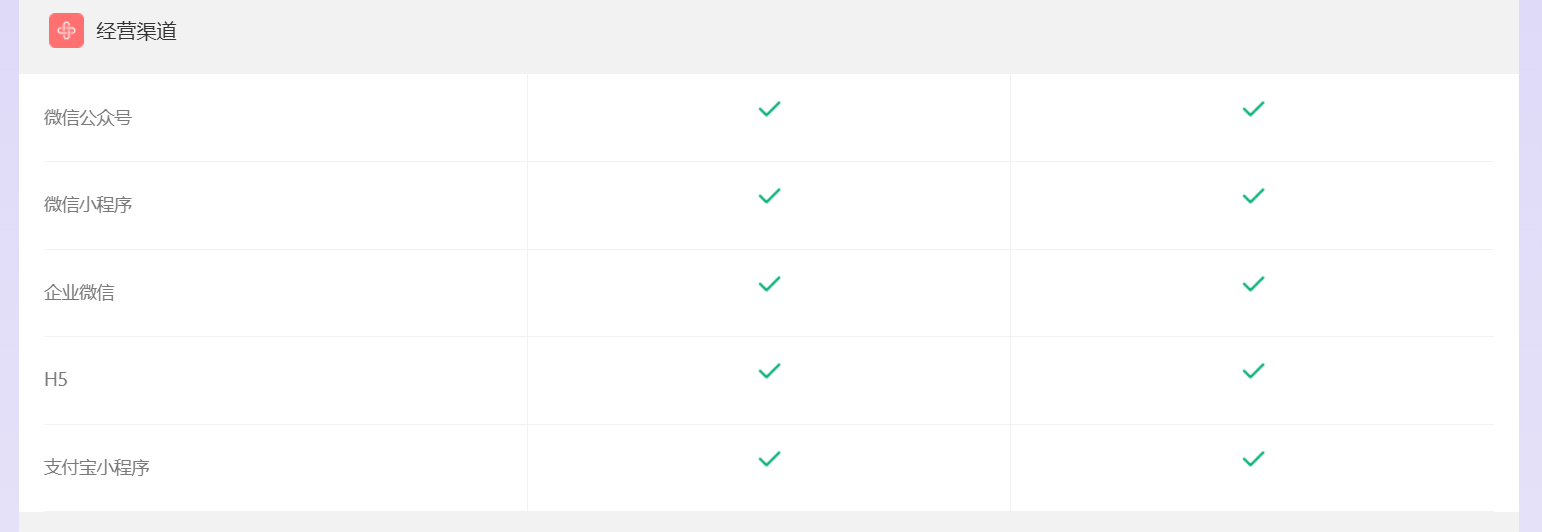This screenshot has height=532, width=1542.
Task: Click the H5 channel label
Action: pyautogui.click(x=56, y=380)
